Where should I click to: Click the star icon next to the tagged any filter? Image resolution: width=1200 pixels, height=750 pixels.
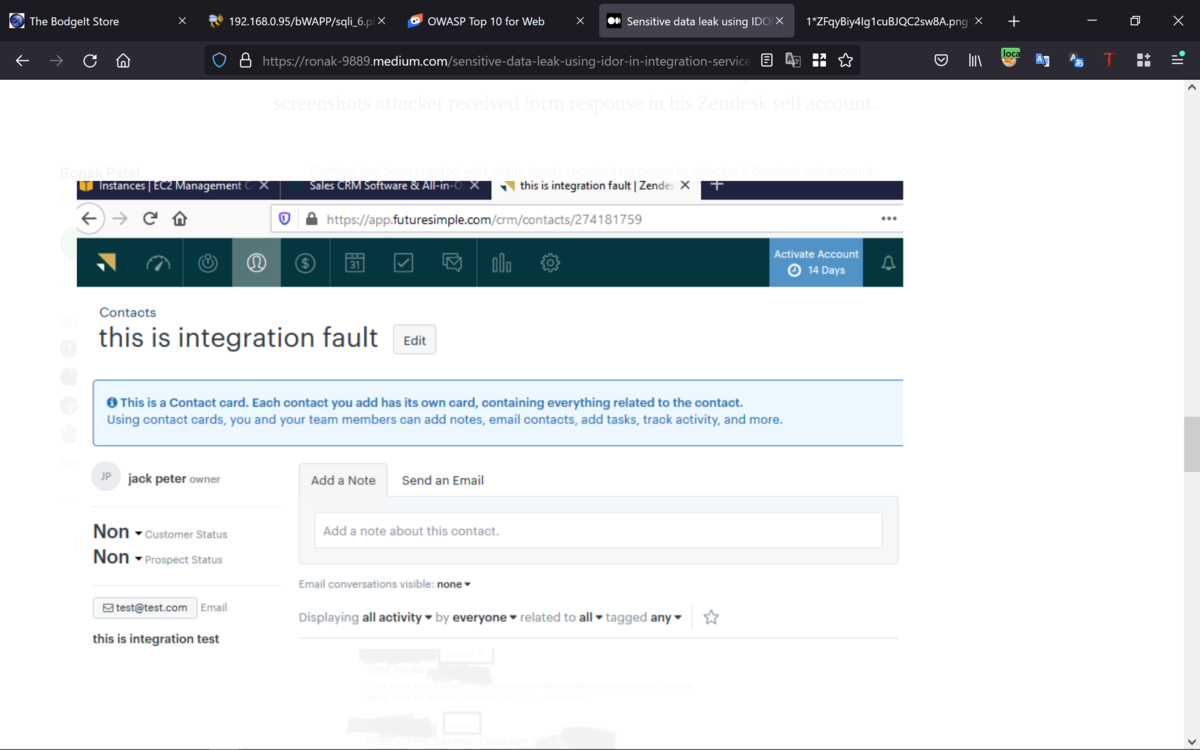711,617
